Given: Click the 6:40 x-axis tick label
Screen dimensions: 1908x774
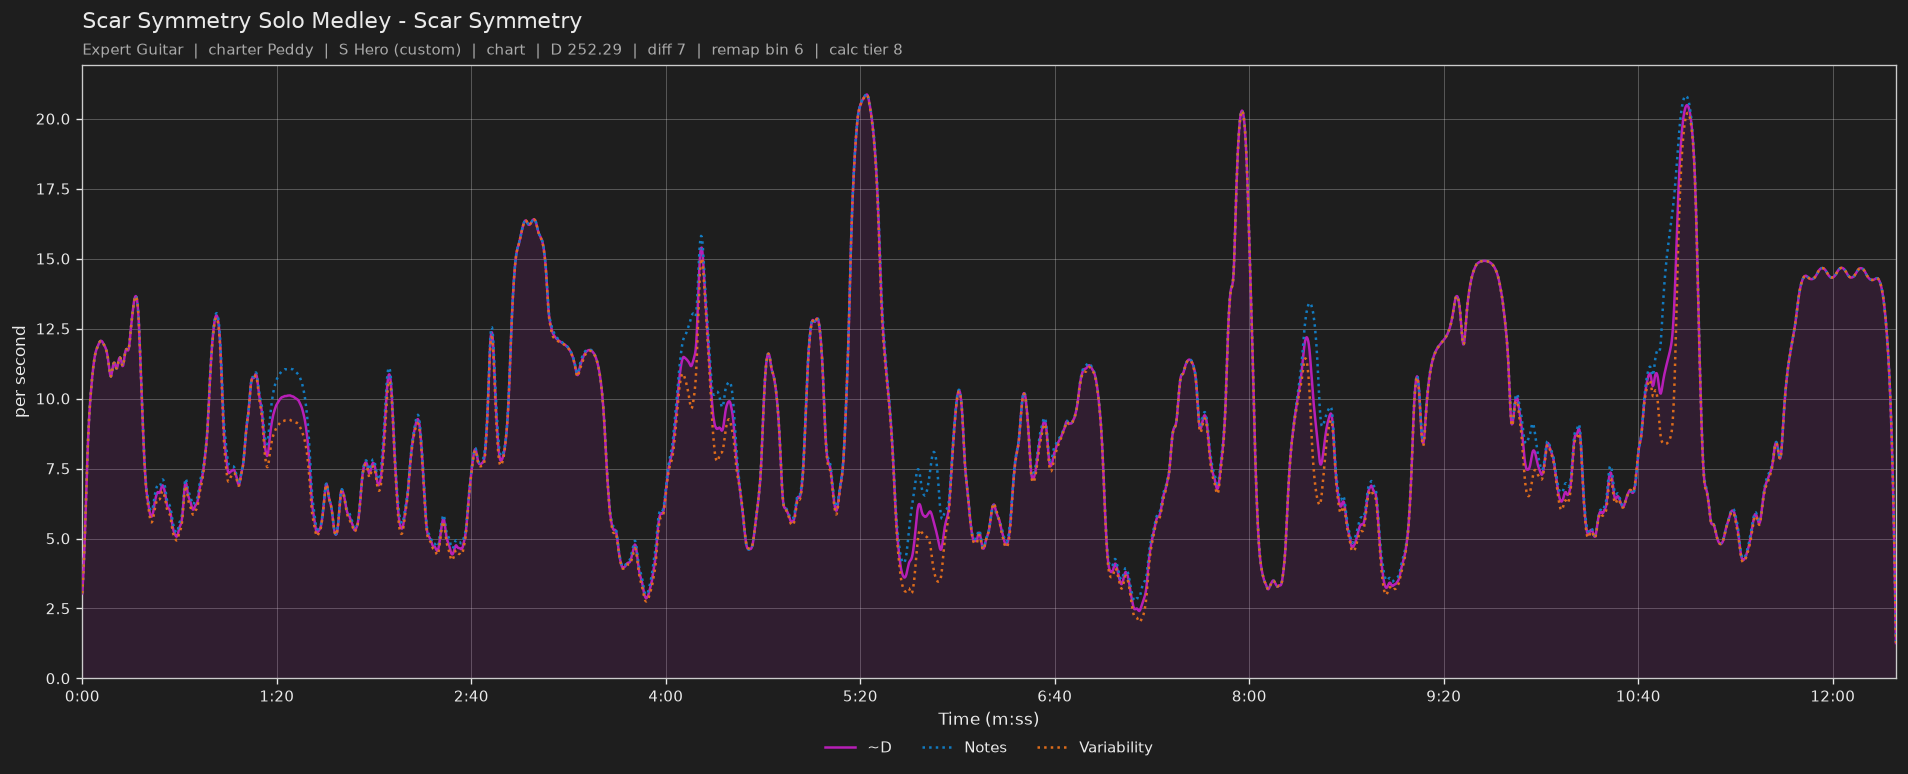Looking at the screenshot, I should point(1055,696).
